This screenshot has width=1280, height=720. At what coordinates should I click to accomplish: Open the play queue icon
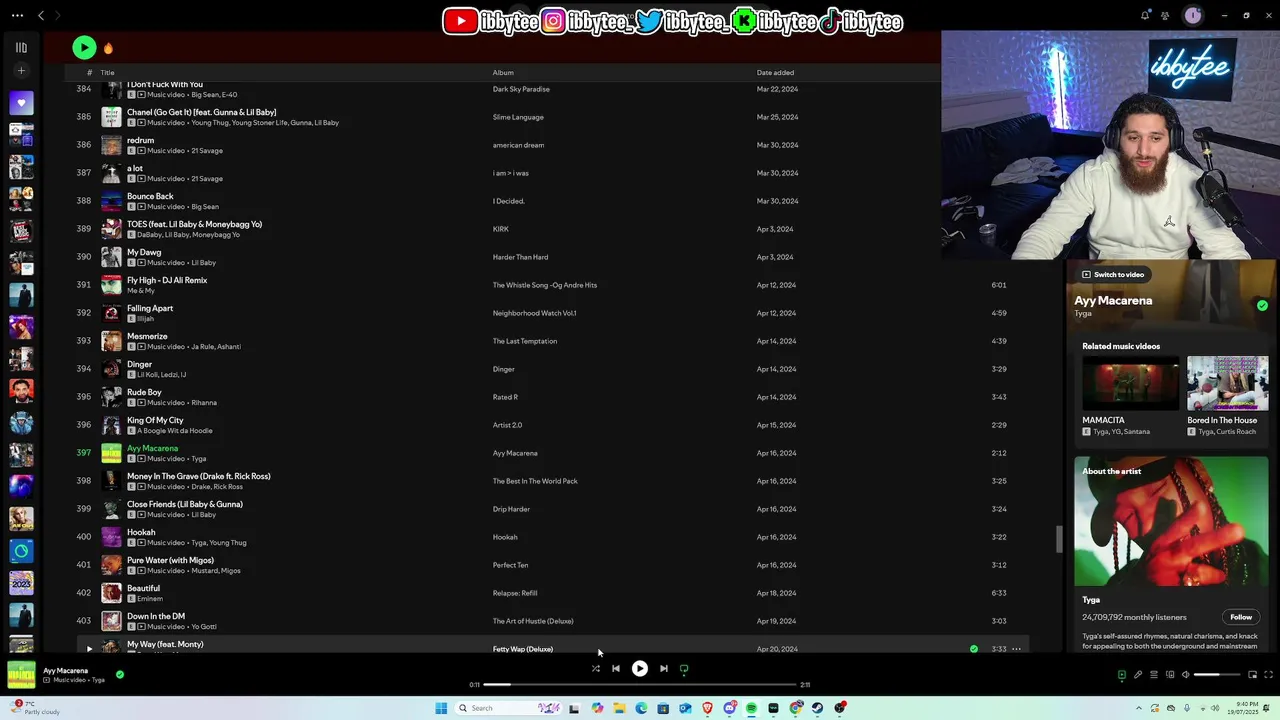[1153, 675]
